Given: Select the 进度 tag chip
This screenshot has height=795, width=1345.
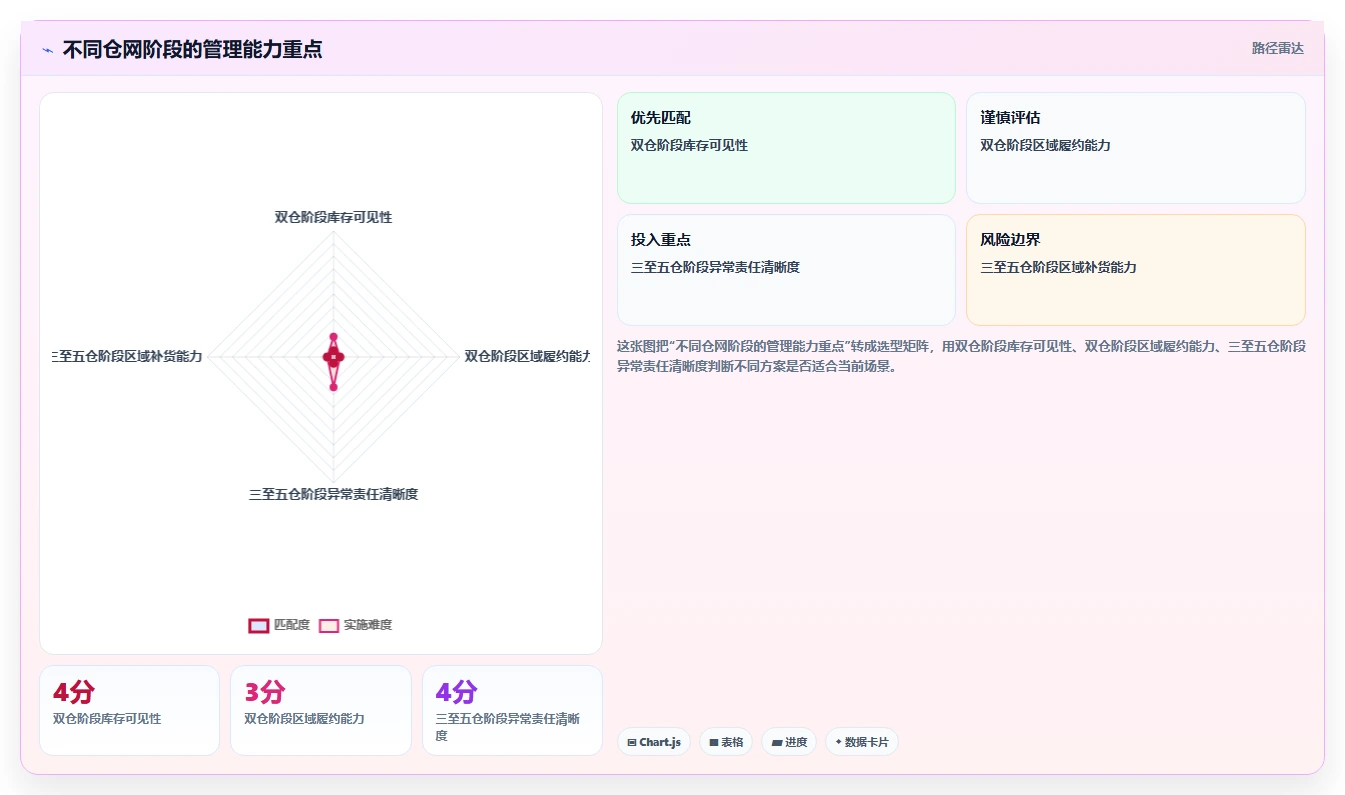Looking at the screenshot, I should [x=789, y=742].
